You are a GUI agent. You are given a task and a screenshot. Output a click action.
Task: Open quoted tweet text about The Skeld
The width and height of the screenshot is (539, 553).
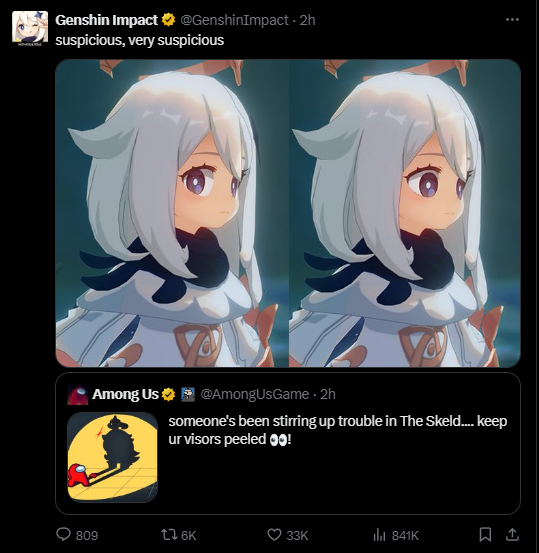338,430
